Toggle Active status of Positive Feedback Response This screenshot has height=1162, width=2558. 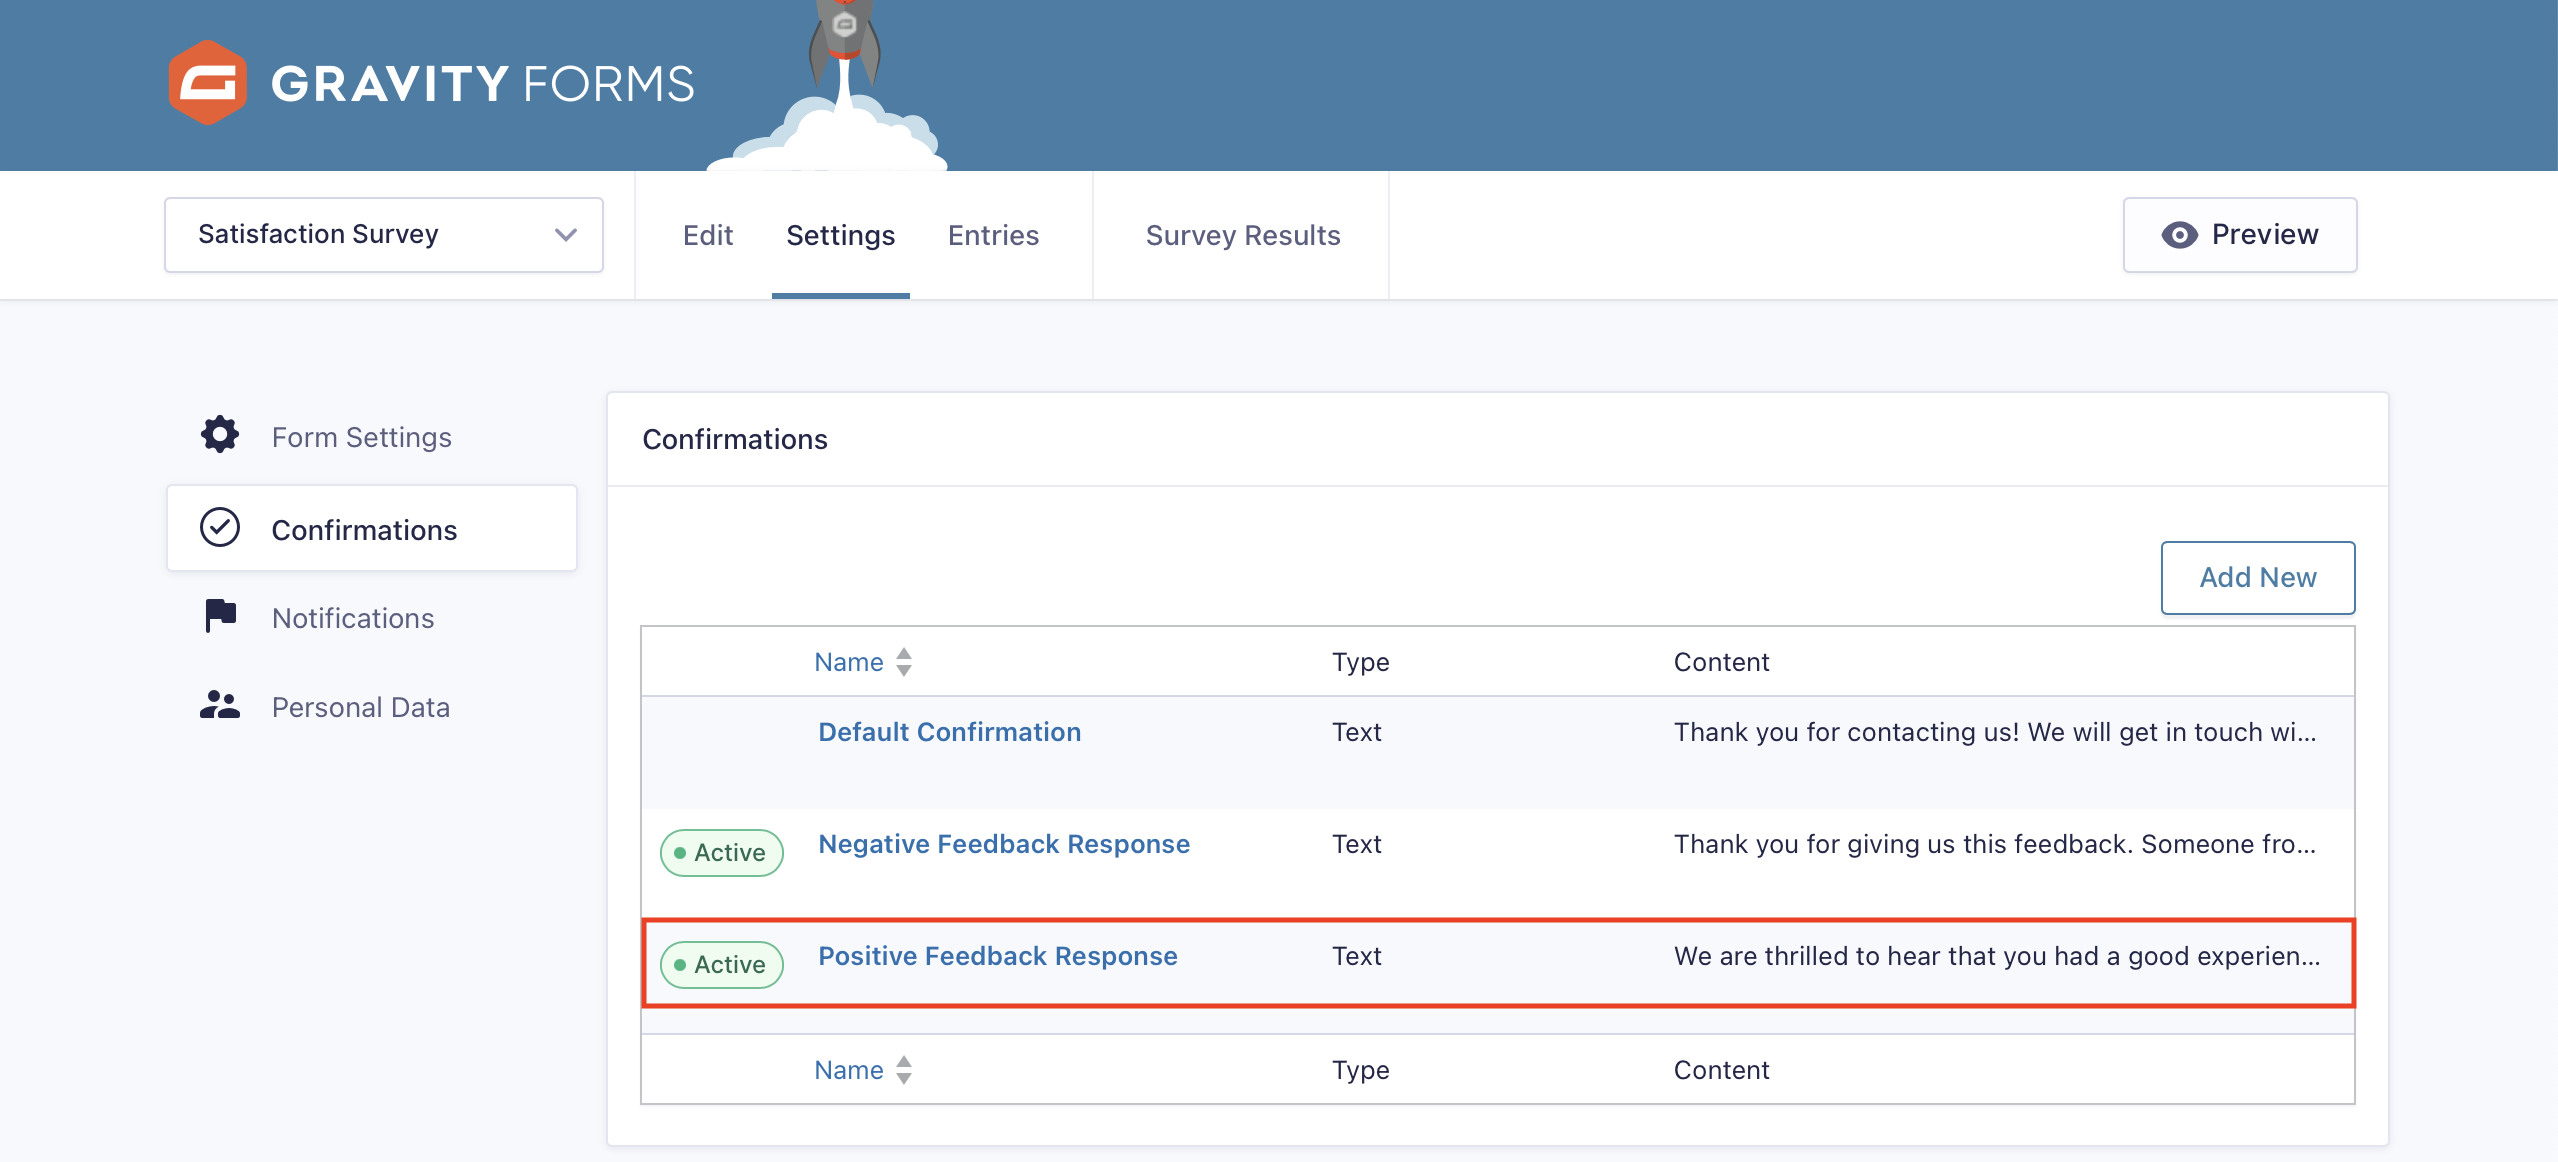click(x=722, y=965)
